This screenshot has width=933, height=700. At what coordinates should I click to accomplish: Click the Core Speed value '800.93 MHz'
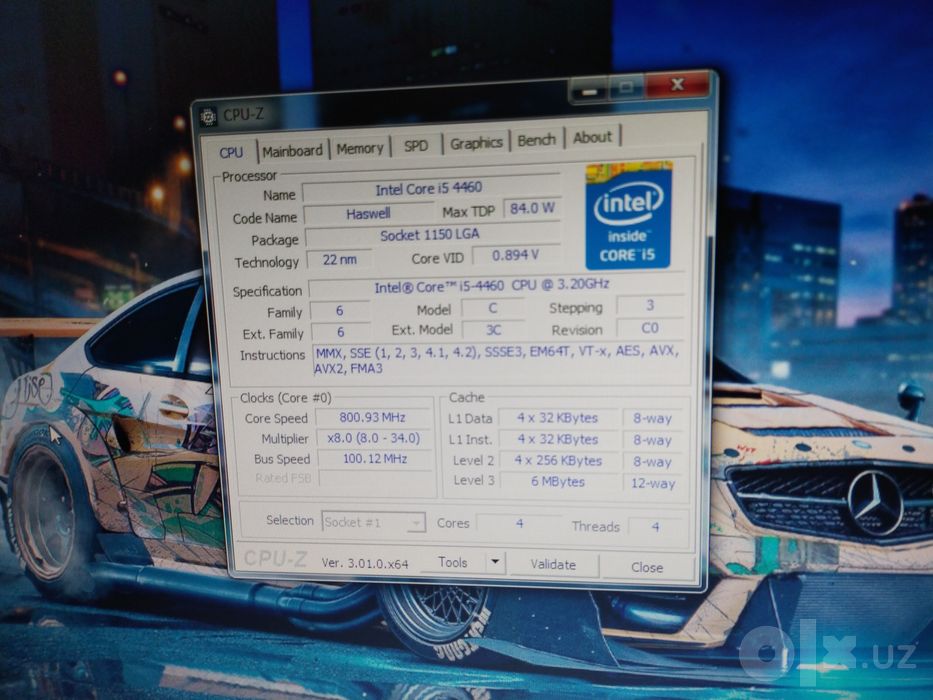coord(373,417)
